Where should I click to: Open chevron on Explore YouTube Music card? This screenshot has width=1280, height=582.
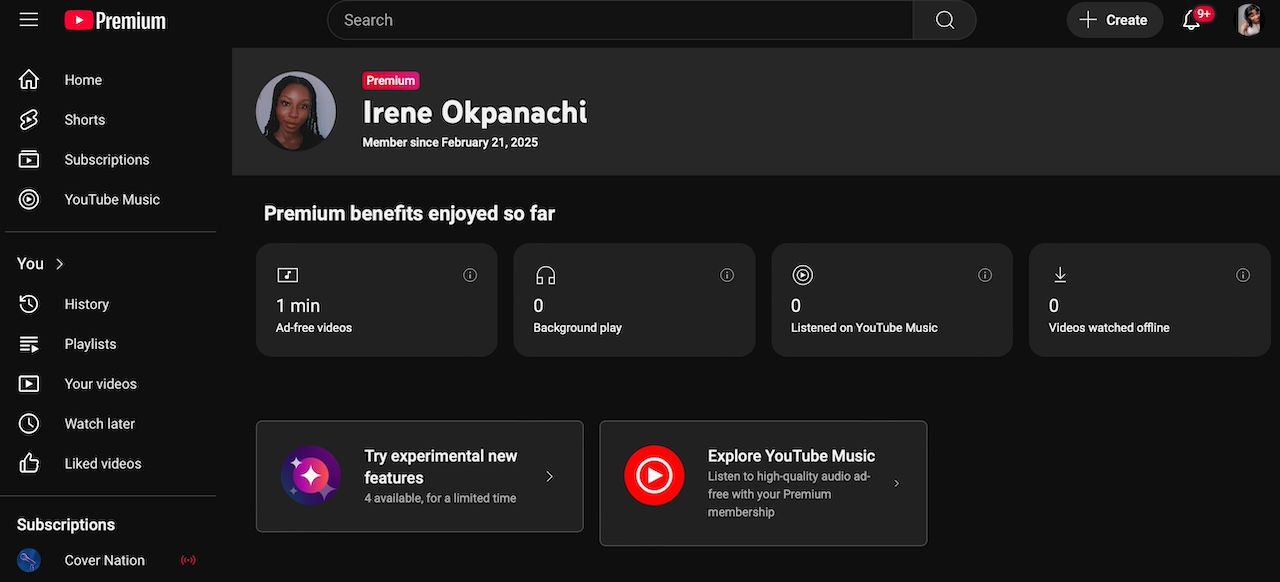click(896, 483)
